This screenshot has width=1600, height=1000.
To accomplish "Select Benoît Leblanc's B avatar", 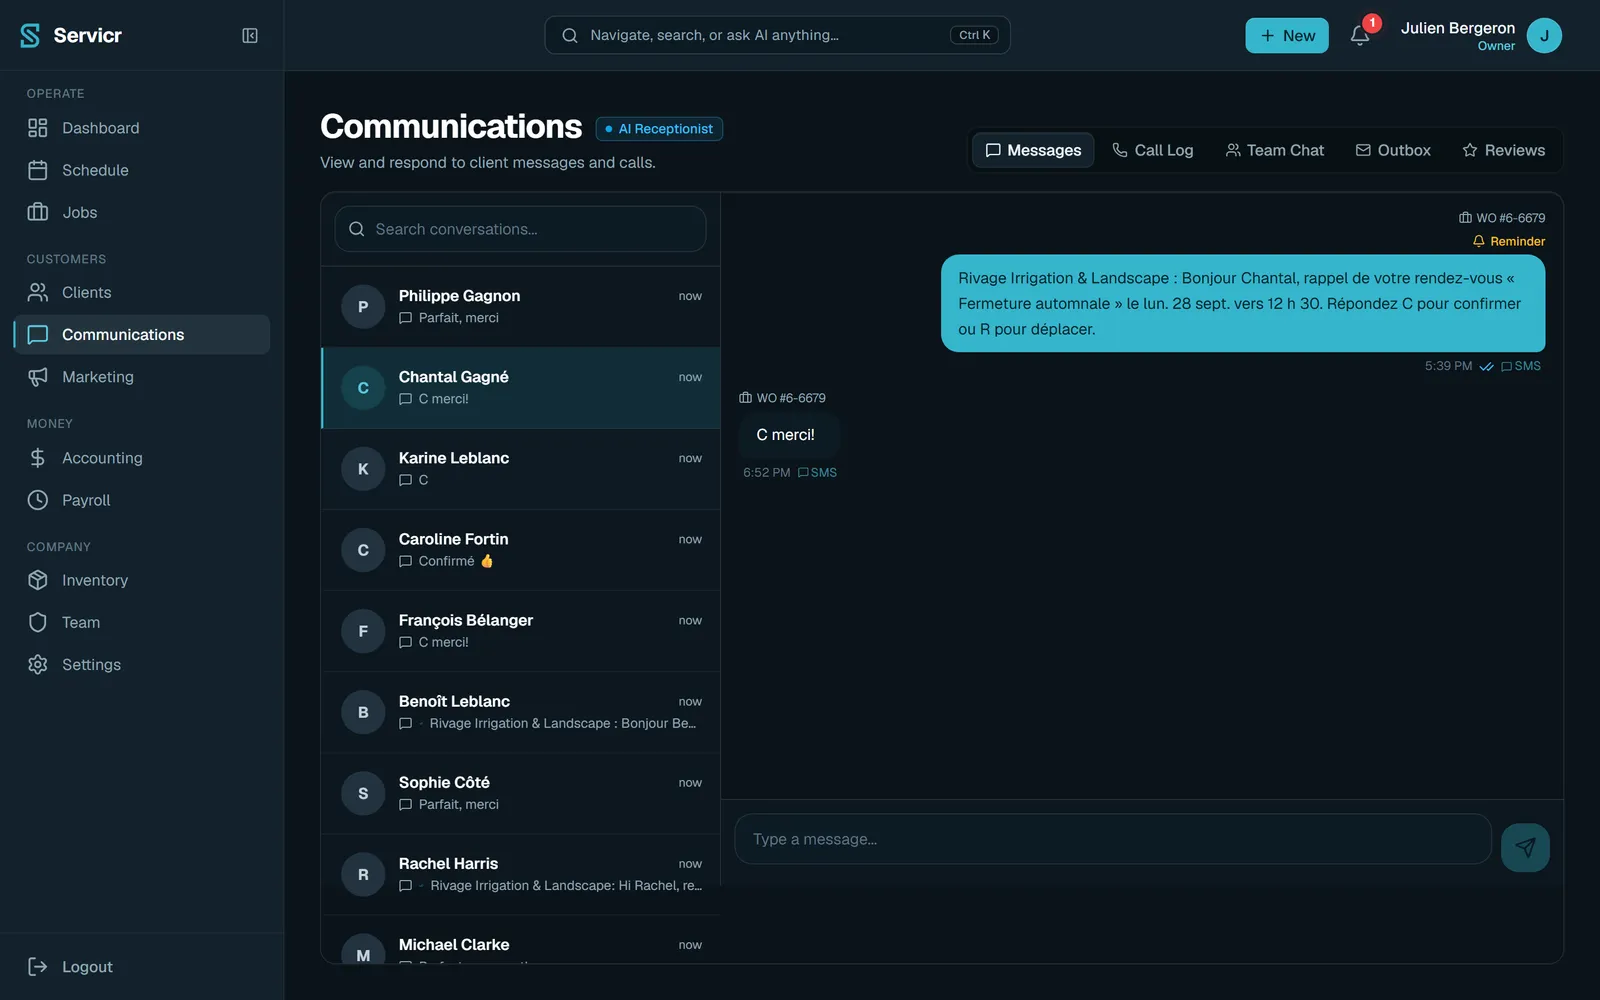I will (x=363, y=711).
